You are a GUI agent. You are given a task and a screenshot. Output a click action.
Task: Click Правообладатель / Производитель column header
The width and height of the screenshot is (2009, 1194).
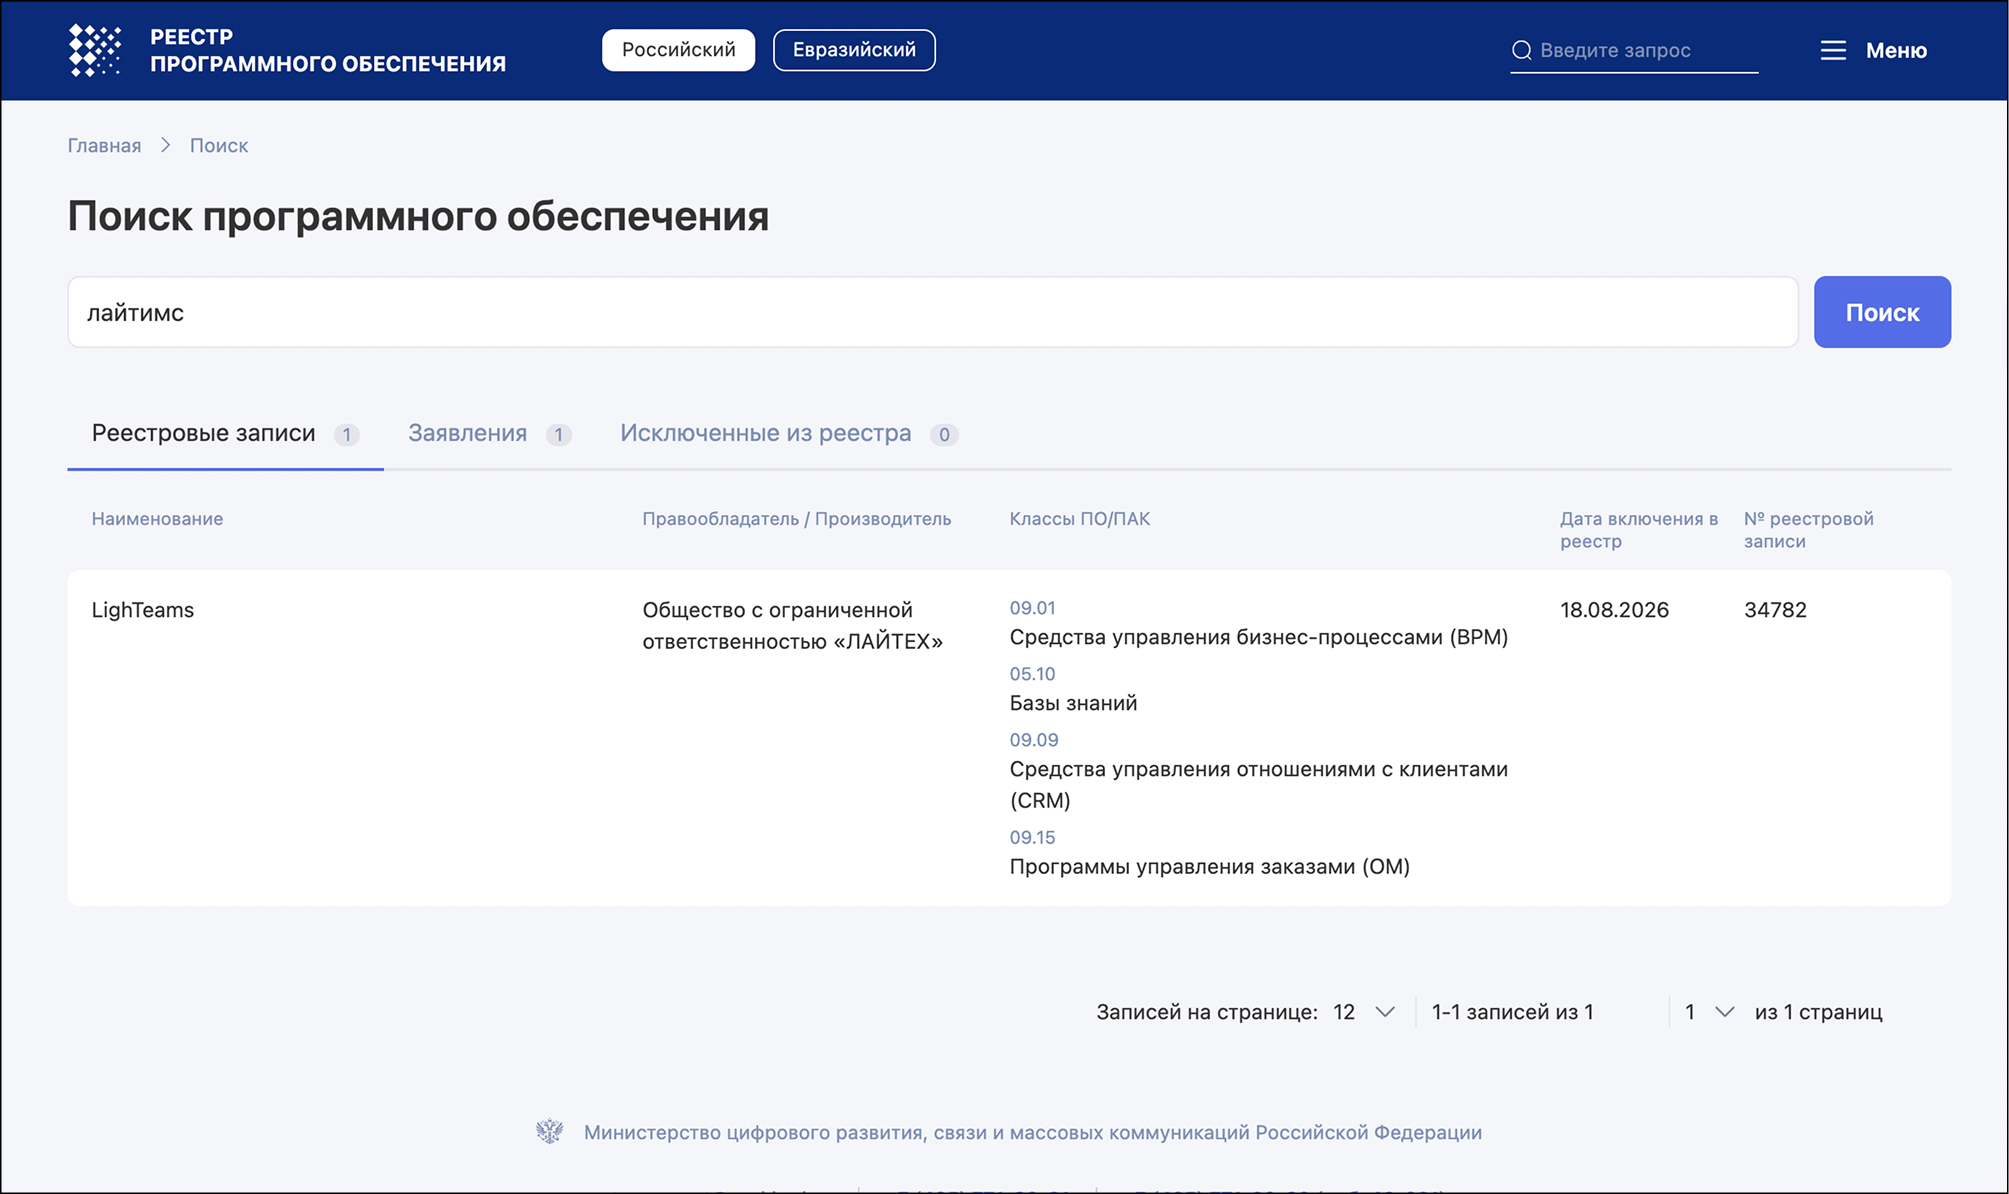click(x=796, y=519)
